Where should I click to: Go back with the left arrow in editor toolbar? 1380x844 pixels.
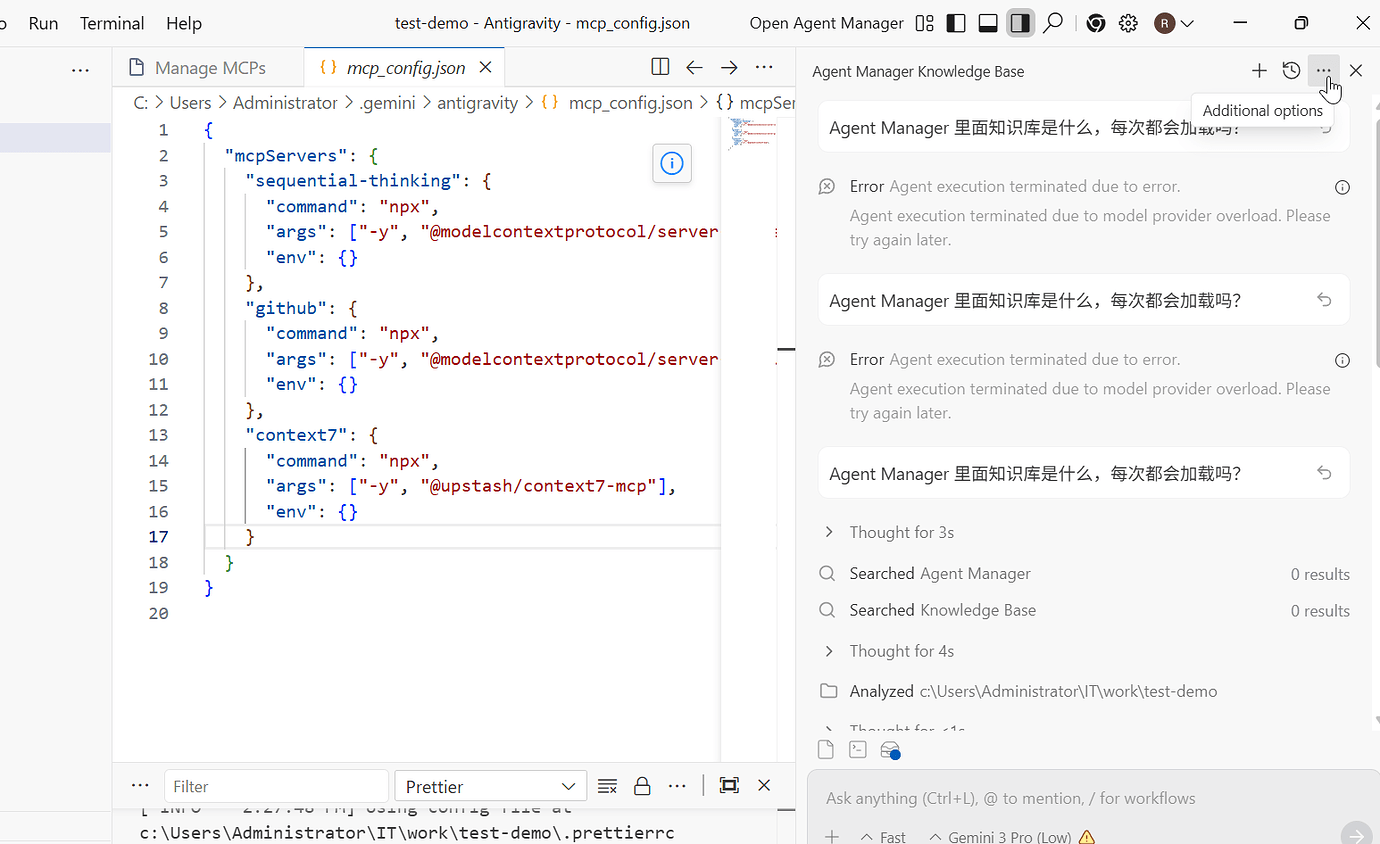694,67
